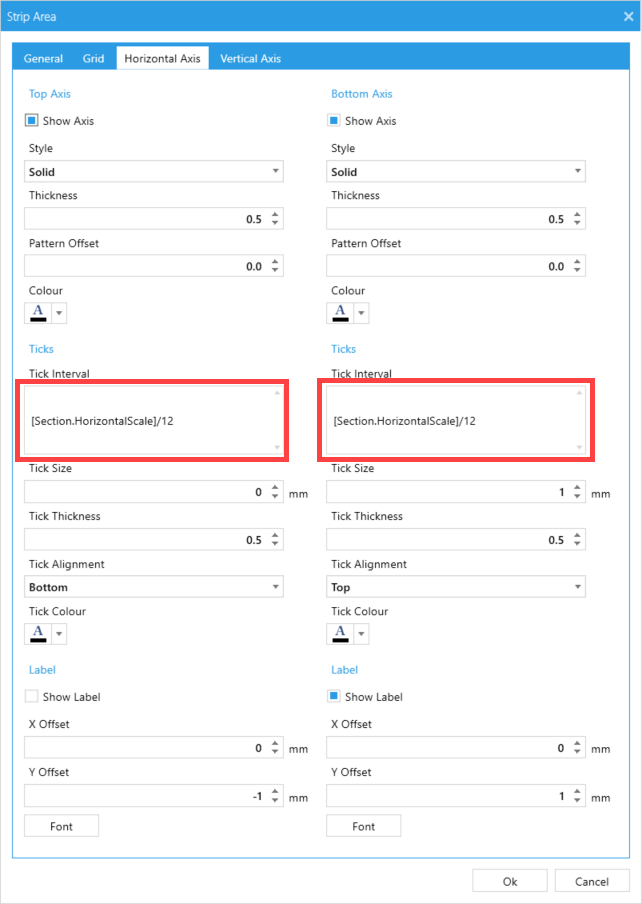Click the Bottom Axis Tick Colour A icon
The image size is (642, 904).
(x=340, y=634)
